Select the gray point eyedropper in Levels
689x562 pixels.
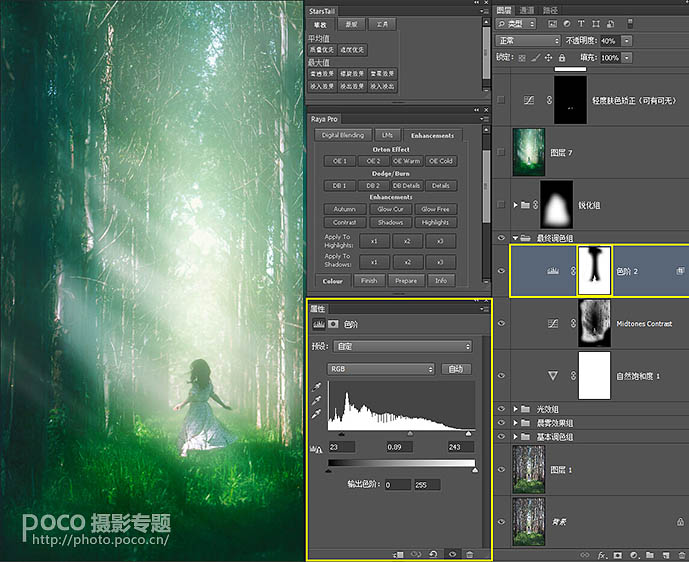pos(316,400)
